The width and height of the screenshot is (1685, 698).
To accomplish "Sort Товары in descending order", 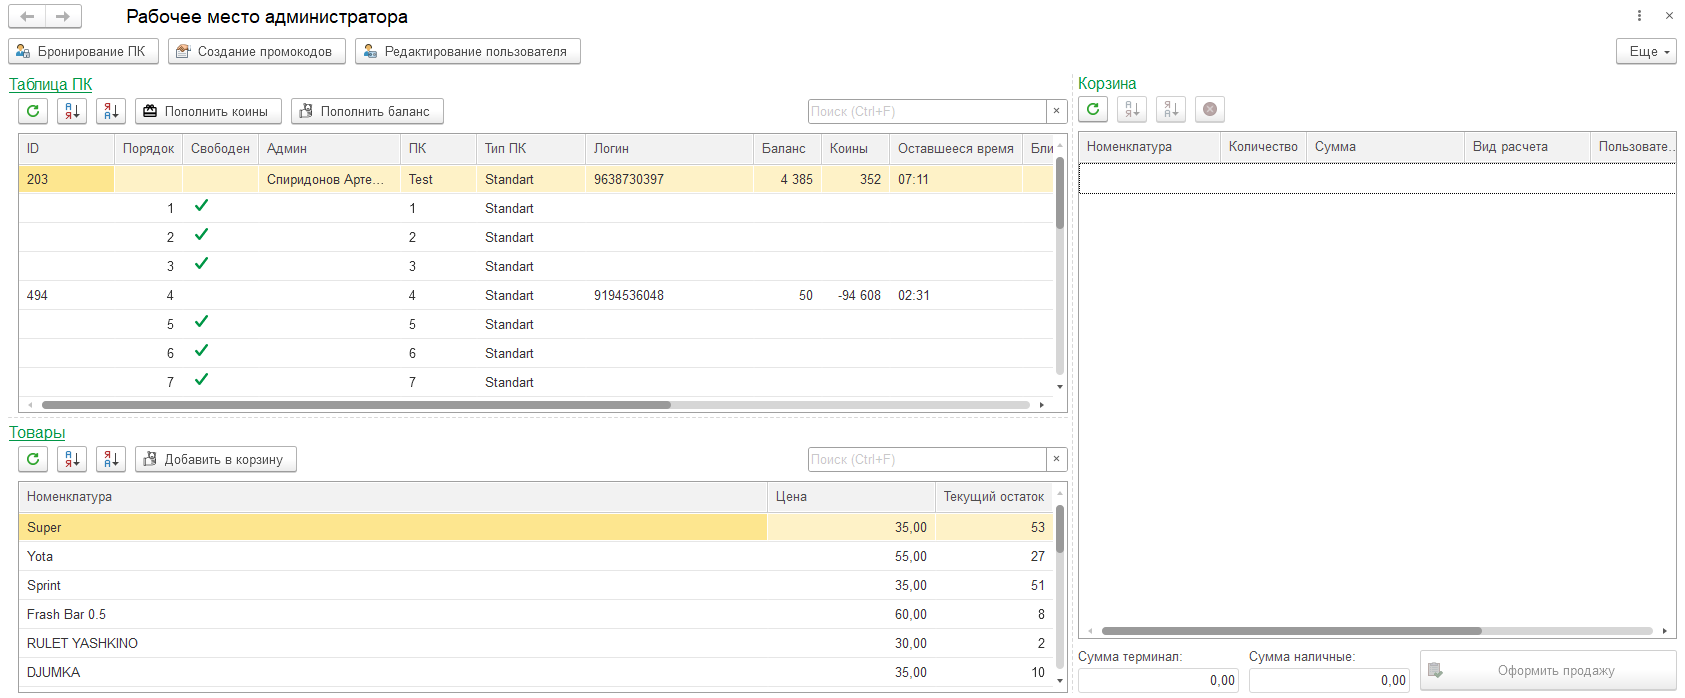I will (111, 459).
